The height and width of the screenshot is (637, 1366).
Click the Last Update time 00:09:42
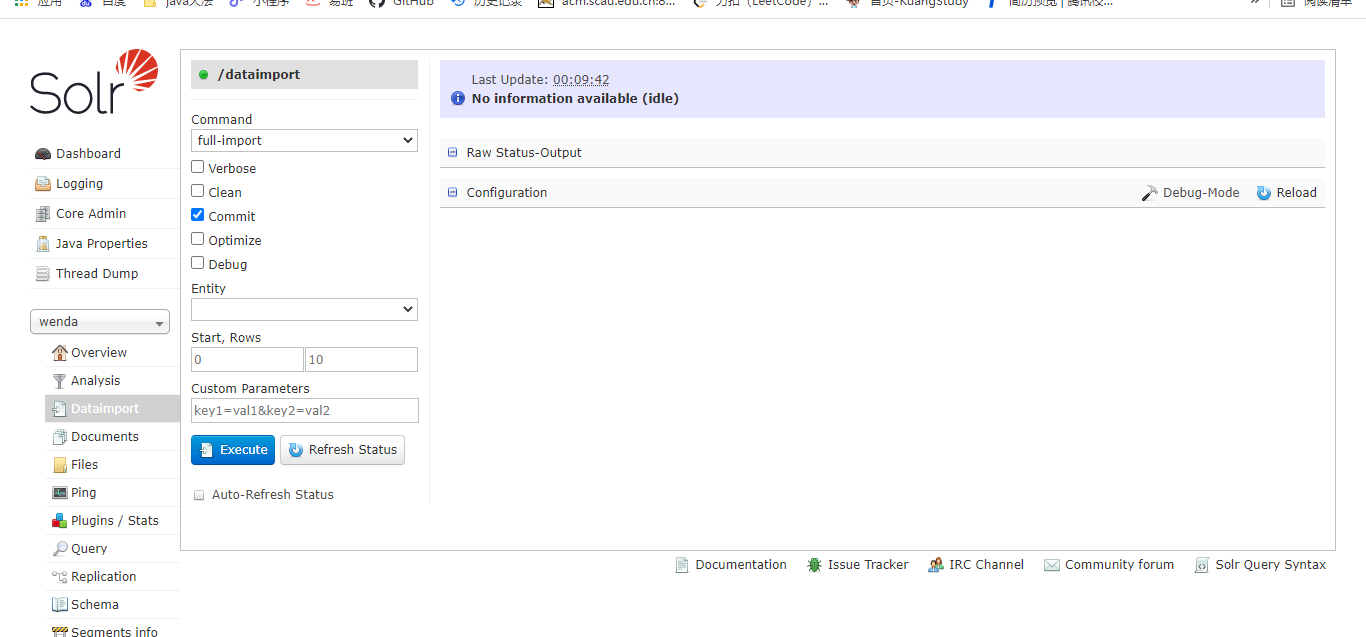click(581, 80)
